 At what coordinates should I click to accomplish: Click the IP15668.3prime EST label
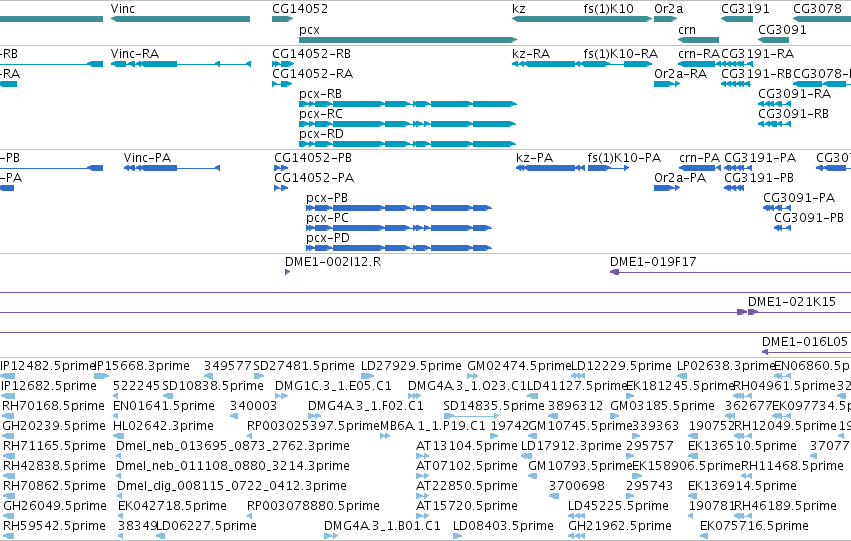[142, 365]
